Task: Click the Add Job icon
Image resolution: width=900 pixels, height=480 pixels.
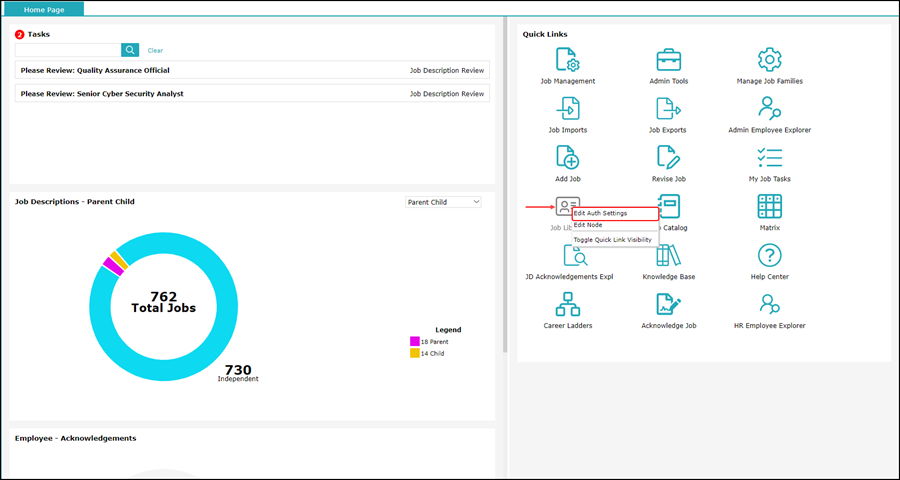Action: coord(568,157)
